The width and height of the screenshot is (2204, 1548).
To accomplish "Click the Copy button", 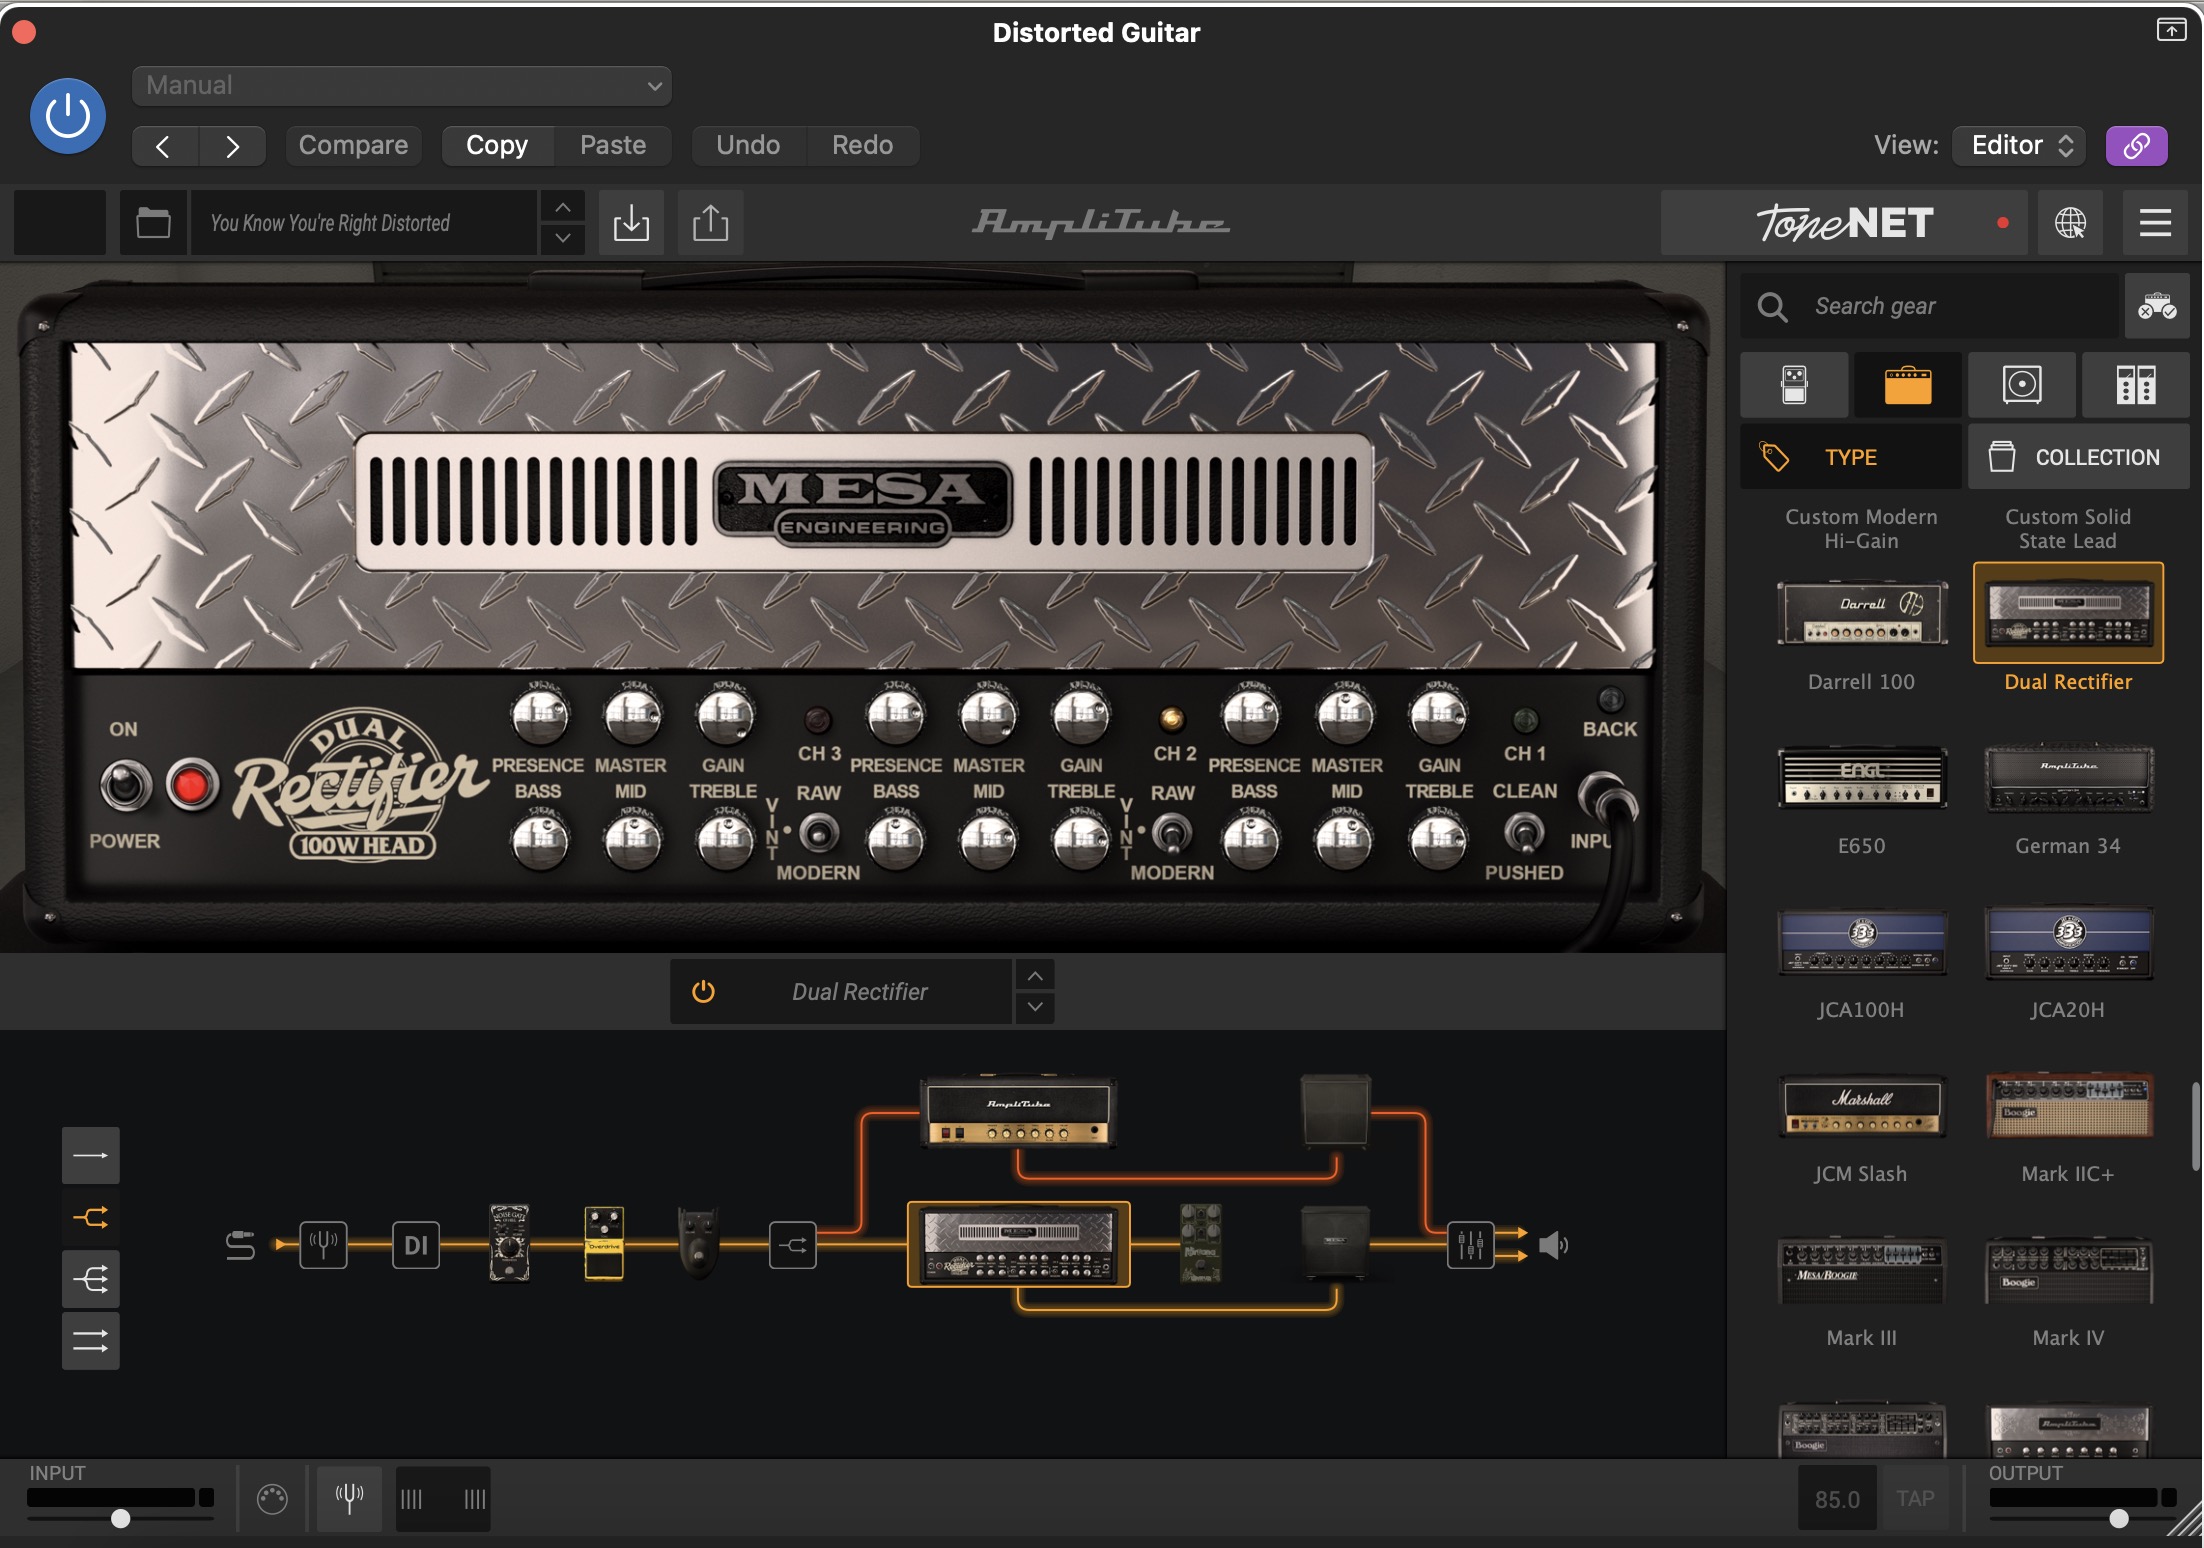I will 497,146.
